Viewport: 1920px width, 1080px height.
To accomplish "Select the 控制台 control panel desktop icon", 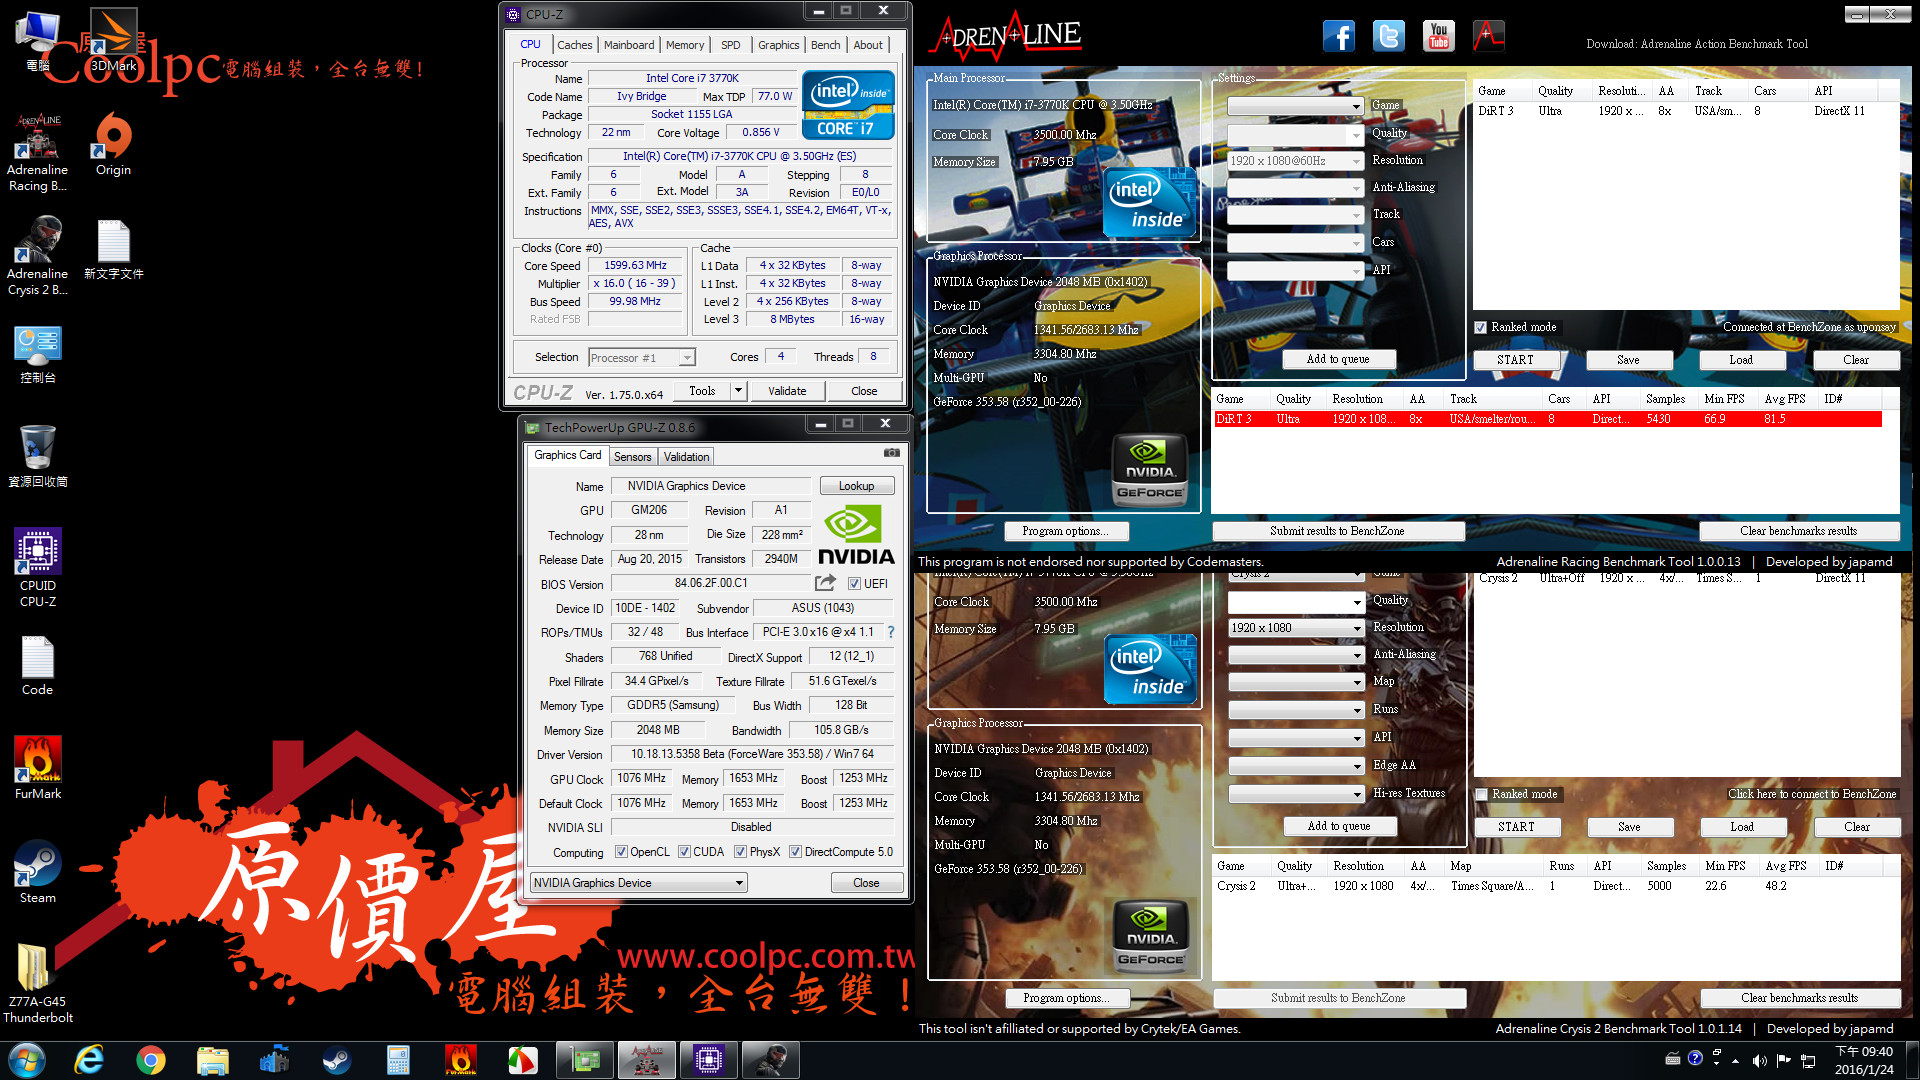I will point(38,354).
